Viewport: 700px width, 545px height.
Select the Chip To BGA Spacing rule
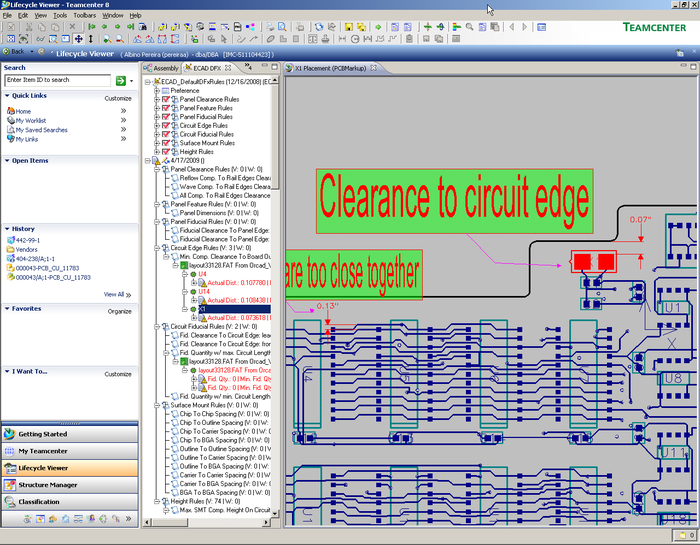(225, 440)
